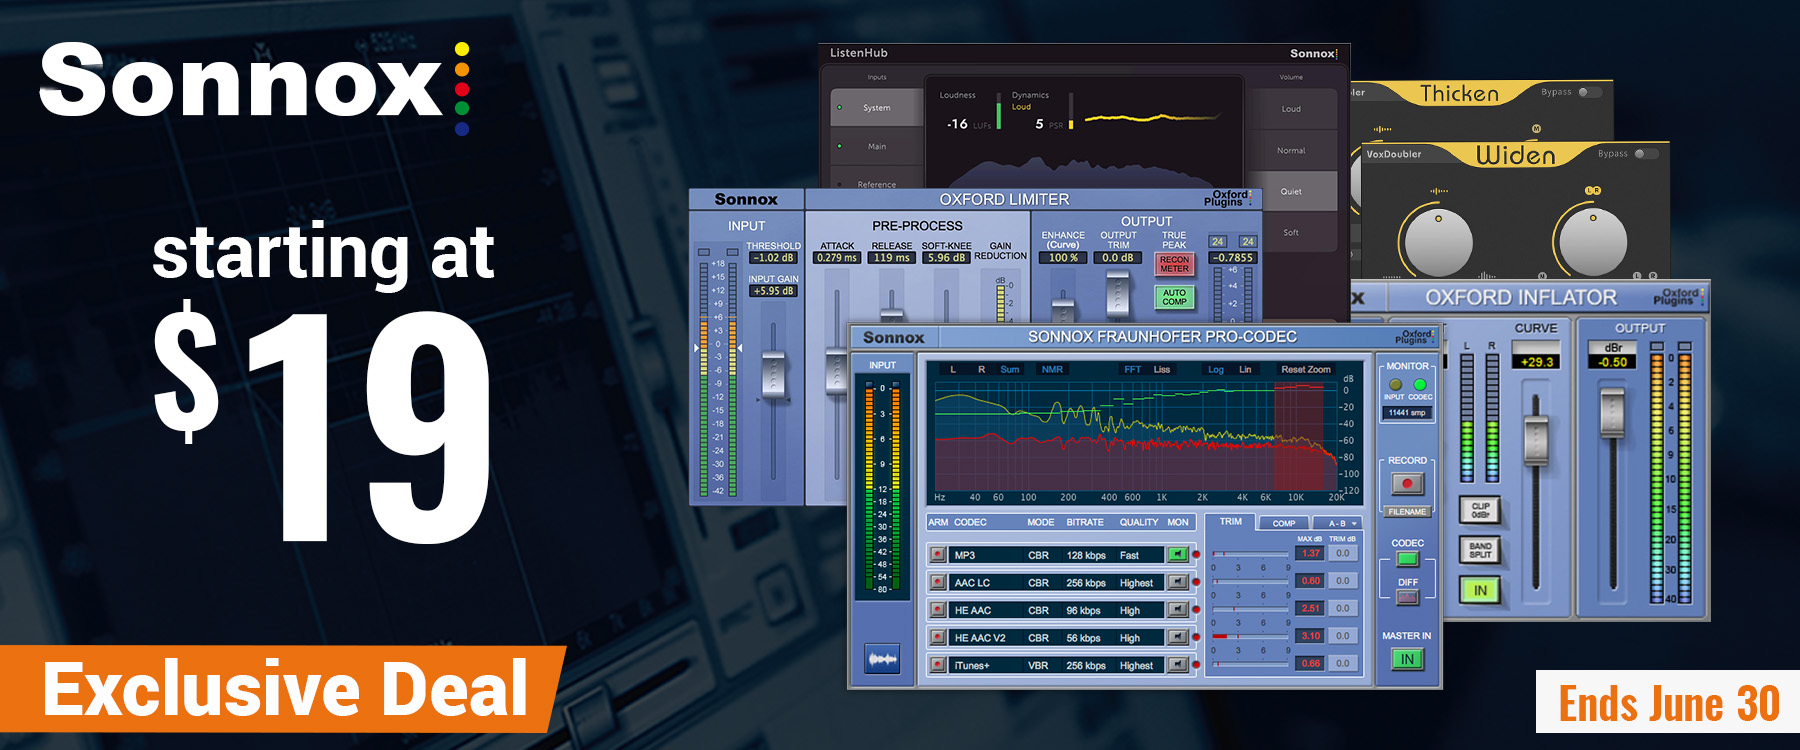This screenshot has height=750, width=1800.
Task: Select monitor CODEC indicator light
Action: 1420,384
